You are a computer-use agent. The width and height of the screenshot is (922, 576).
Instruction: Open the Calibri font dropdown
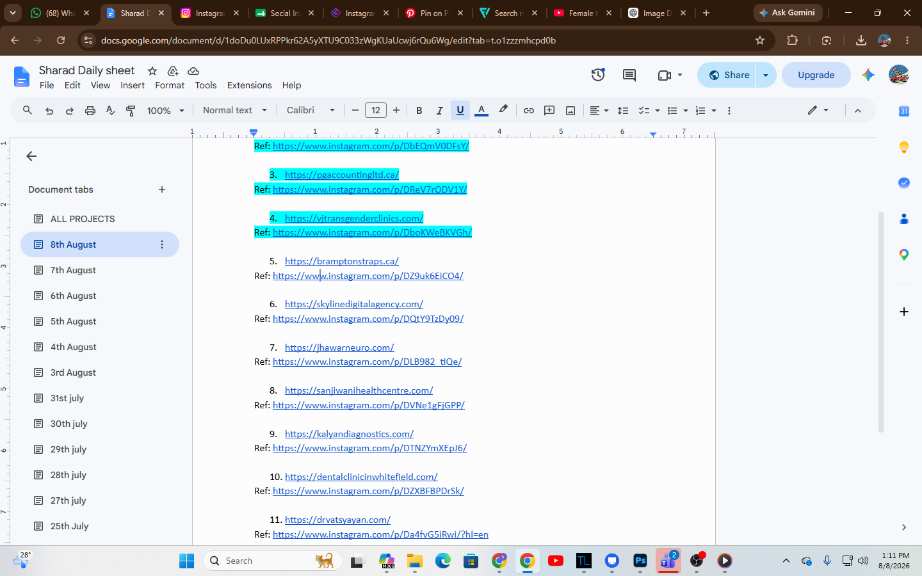[310, 110]
